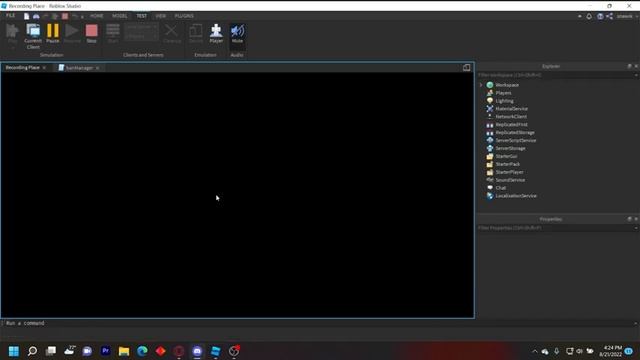
Task: Open Windows taskbar search
Action: 32,351
